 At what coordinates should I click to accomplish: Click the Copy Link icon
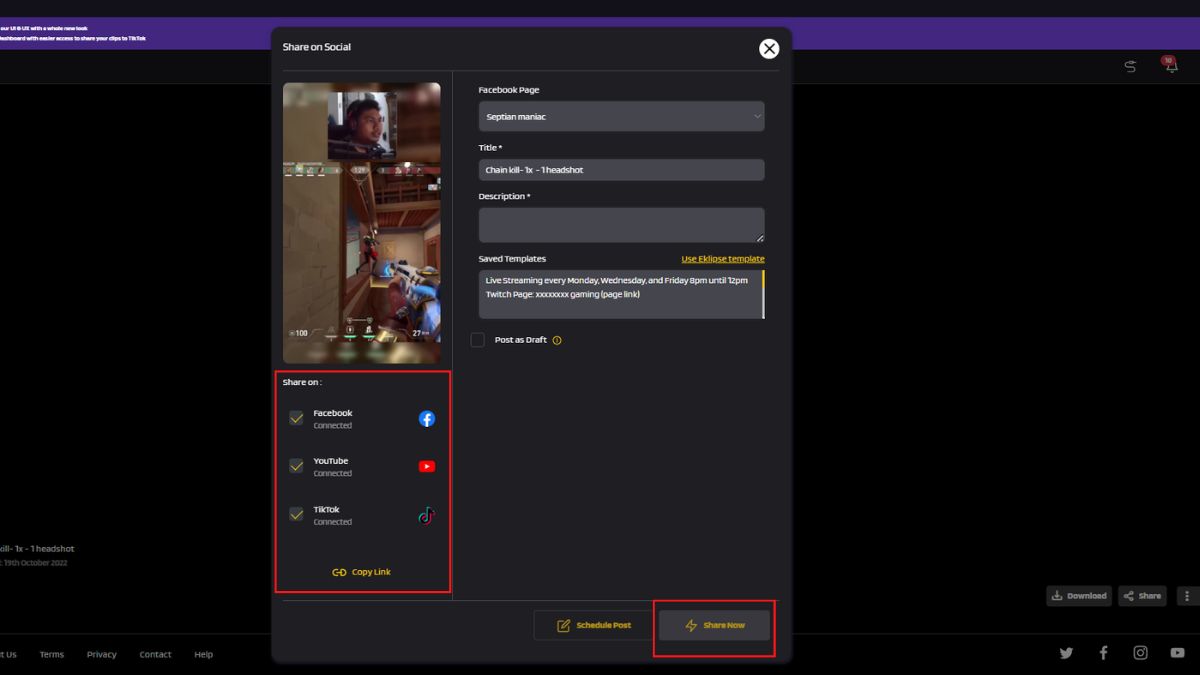click(339, 571)
